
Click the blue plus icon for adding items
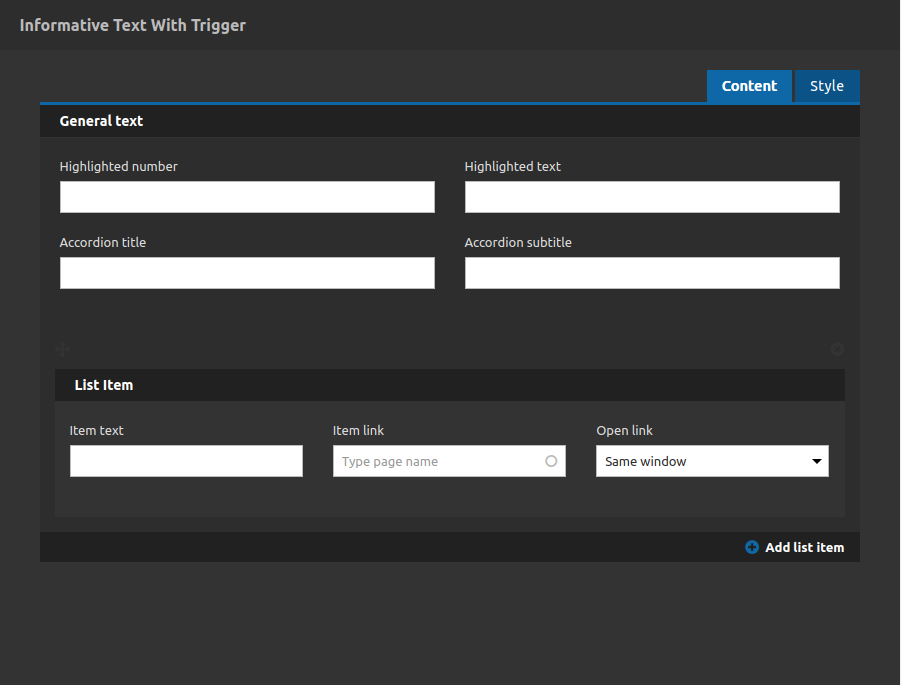click(752, 547)
